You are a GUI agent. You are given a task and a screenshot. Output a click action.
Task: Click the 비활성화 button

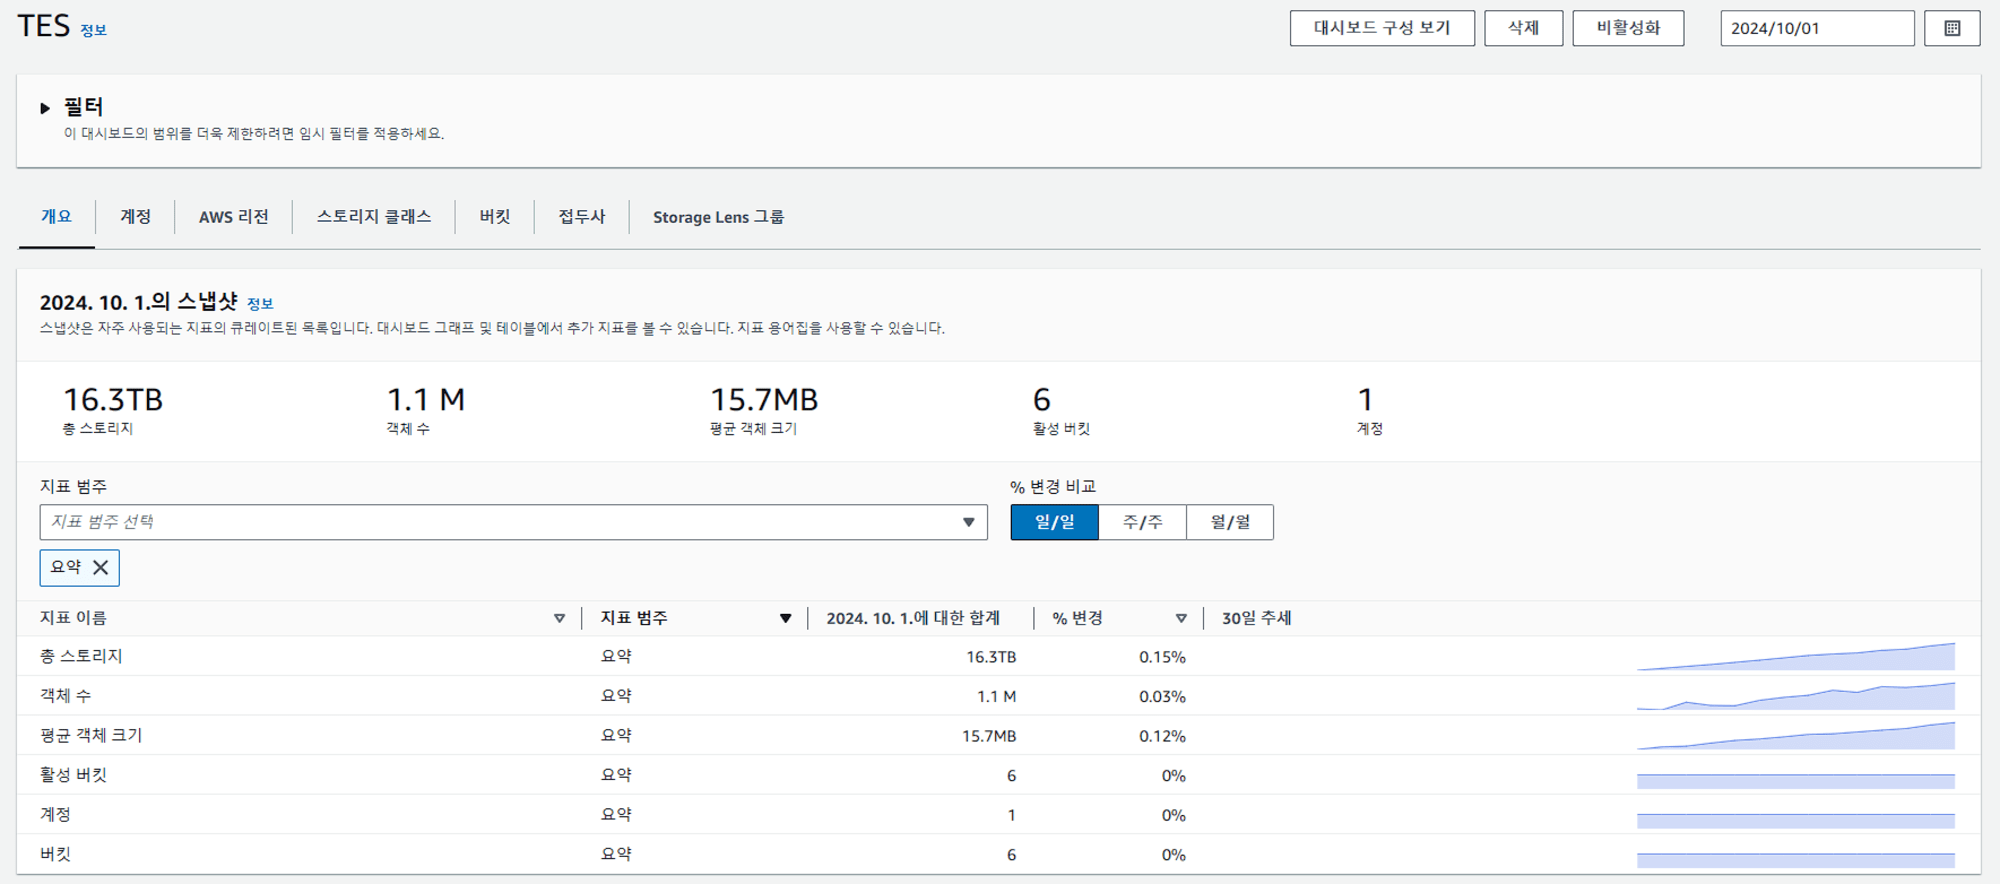[1628, 28]
